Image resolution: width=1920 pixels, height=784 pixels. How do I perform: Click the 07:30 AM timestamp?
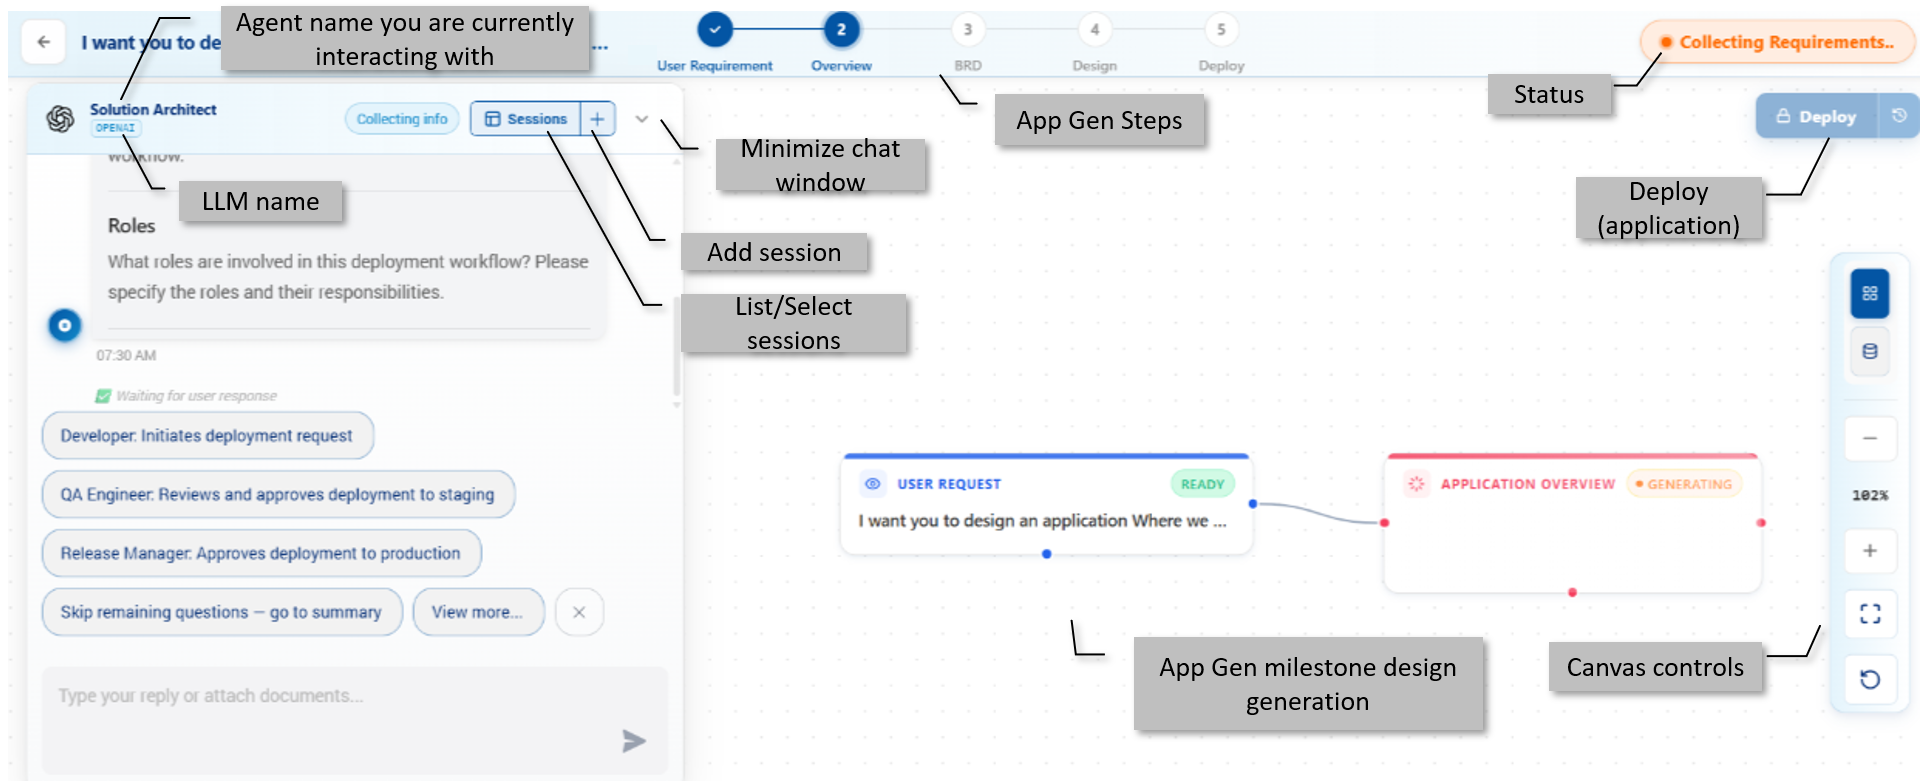(x=126, y=355)
